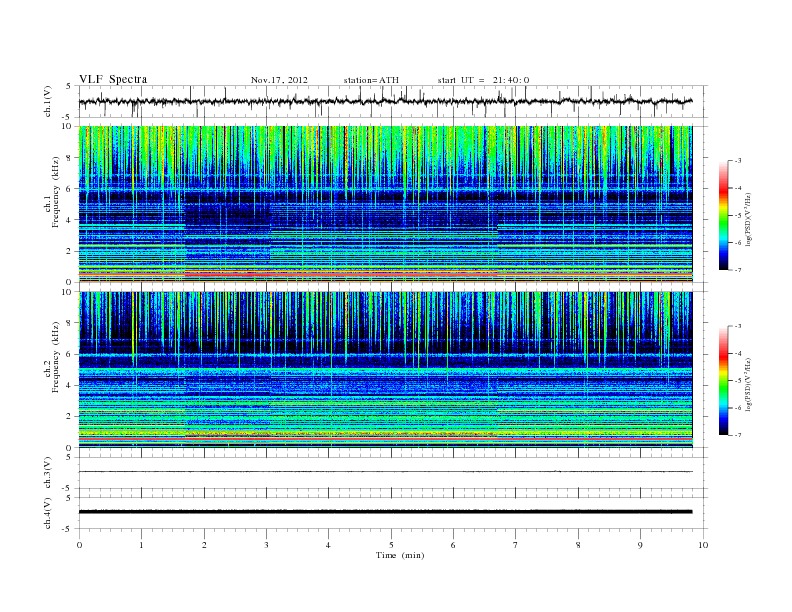This screenshot has width=792, height=612.
Task: Click the thick ch.4 voltage trace
Action: 385,512
